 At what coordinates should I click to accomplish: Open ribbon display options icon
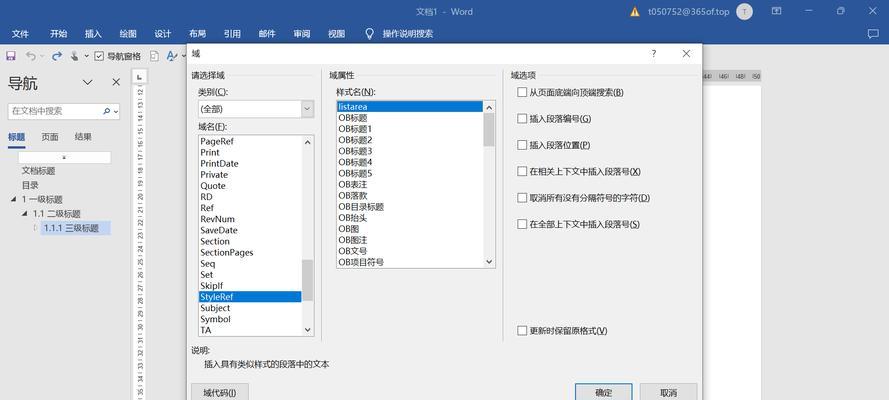(x=777, y=11)
